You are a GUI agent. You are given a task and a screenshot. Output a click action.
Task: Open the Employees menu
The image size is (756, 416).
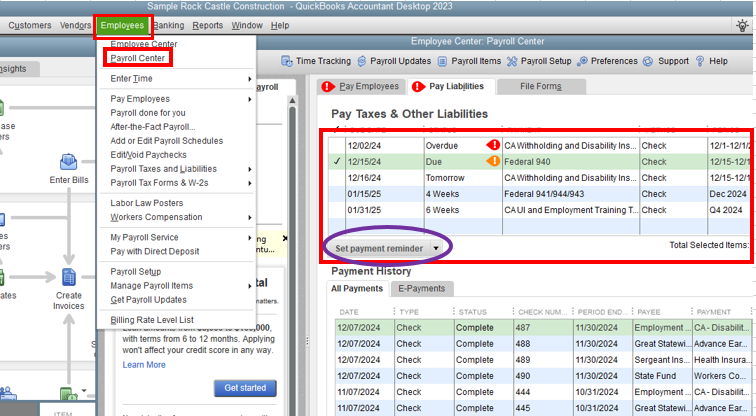click(122, 26)
